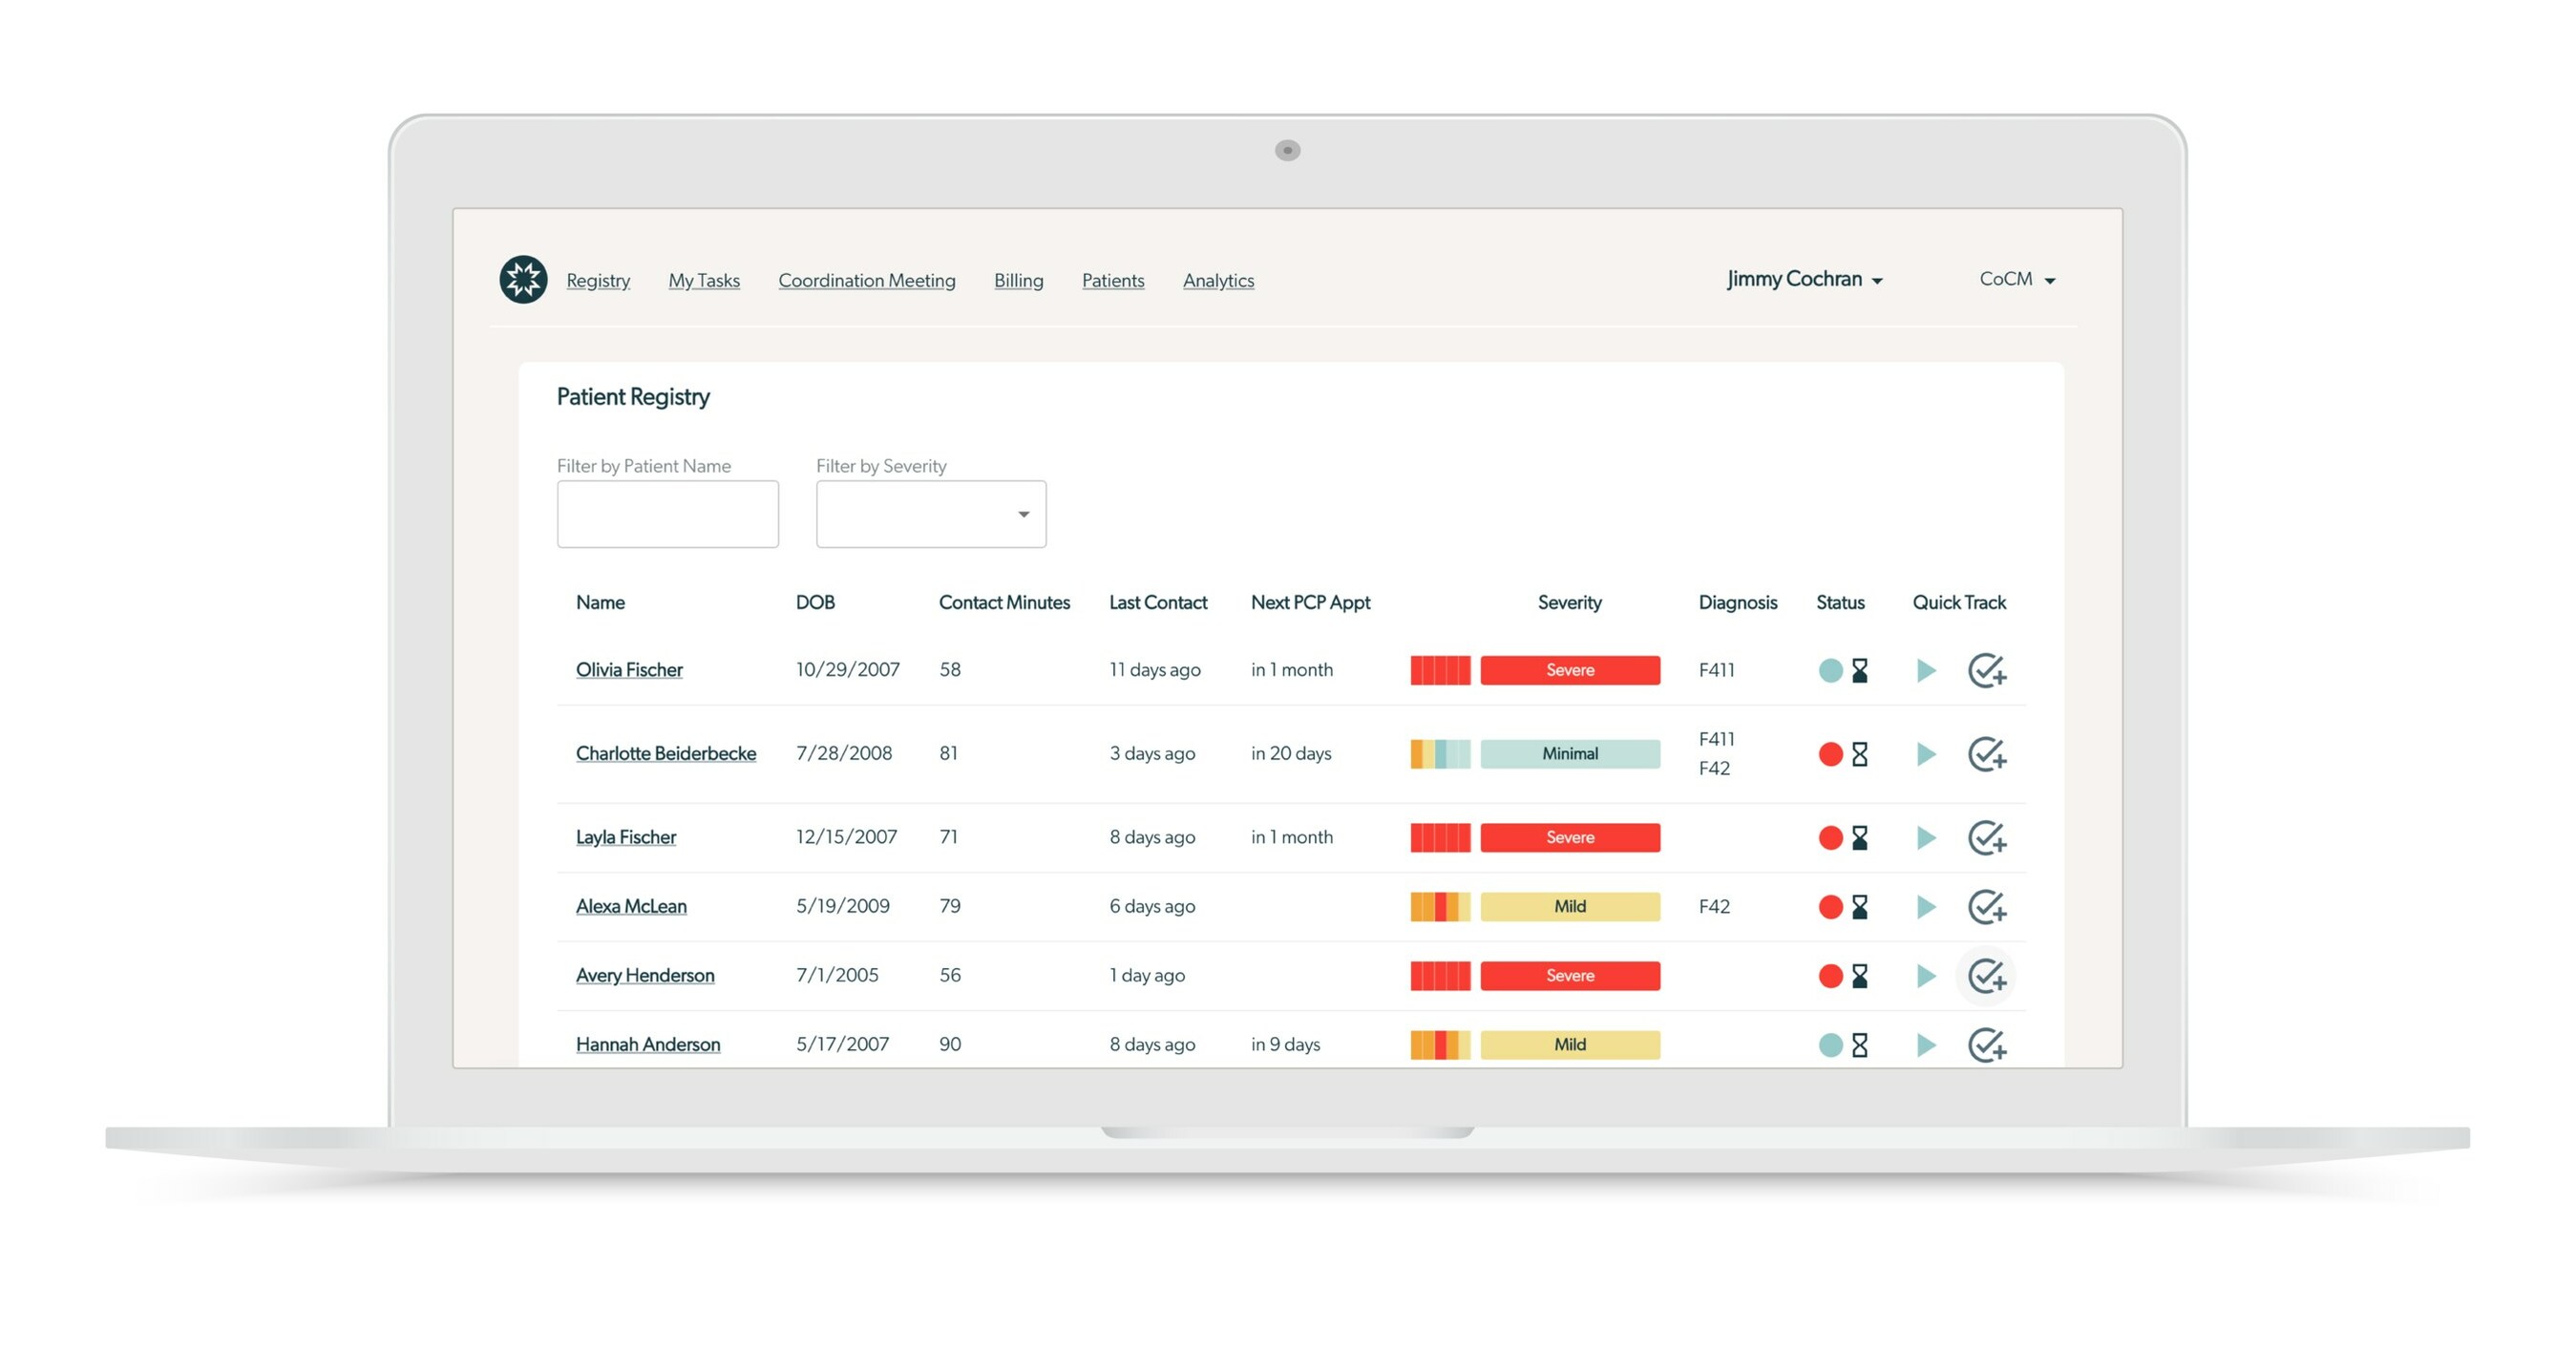The height and width of the screenshot is (1350, 2576).
Task: Click the check-plus icon for Avery Henderson
Action: (x=1987, y=975)
